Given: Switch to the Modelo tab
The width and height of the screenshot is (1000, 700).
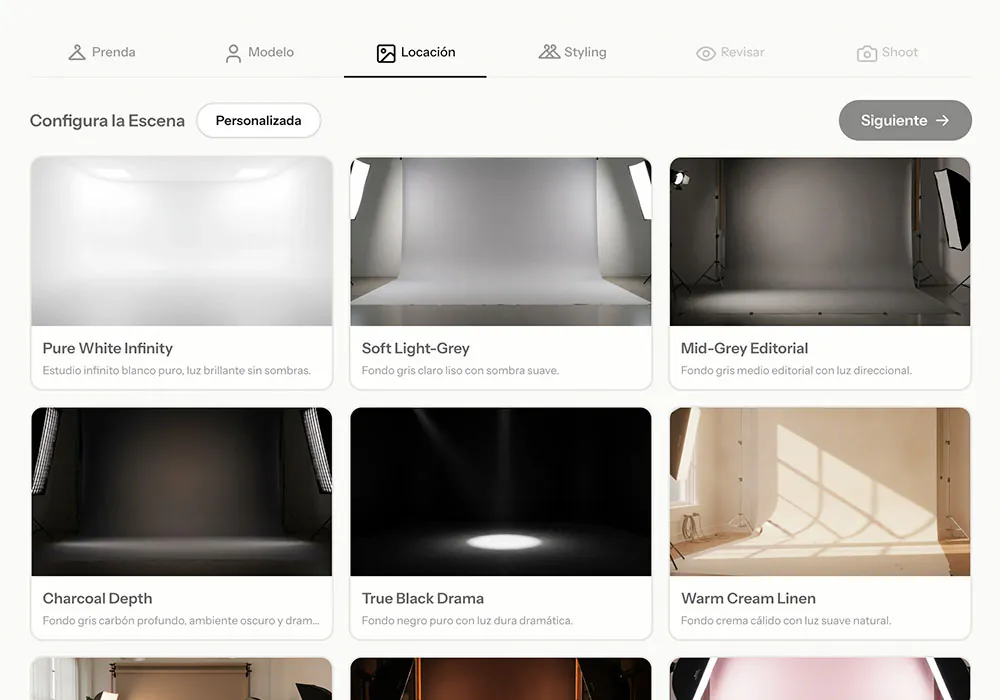Looking at the screenshot, I should coord(260,52).
